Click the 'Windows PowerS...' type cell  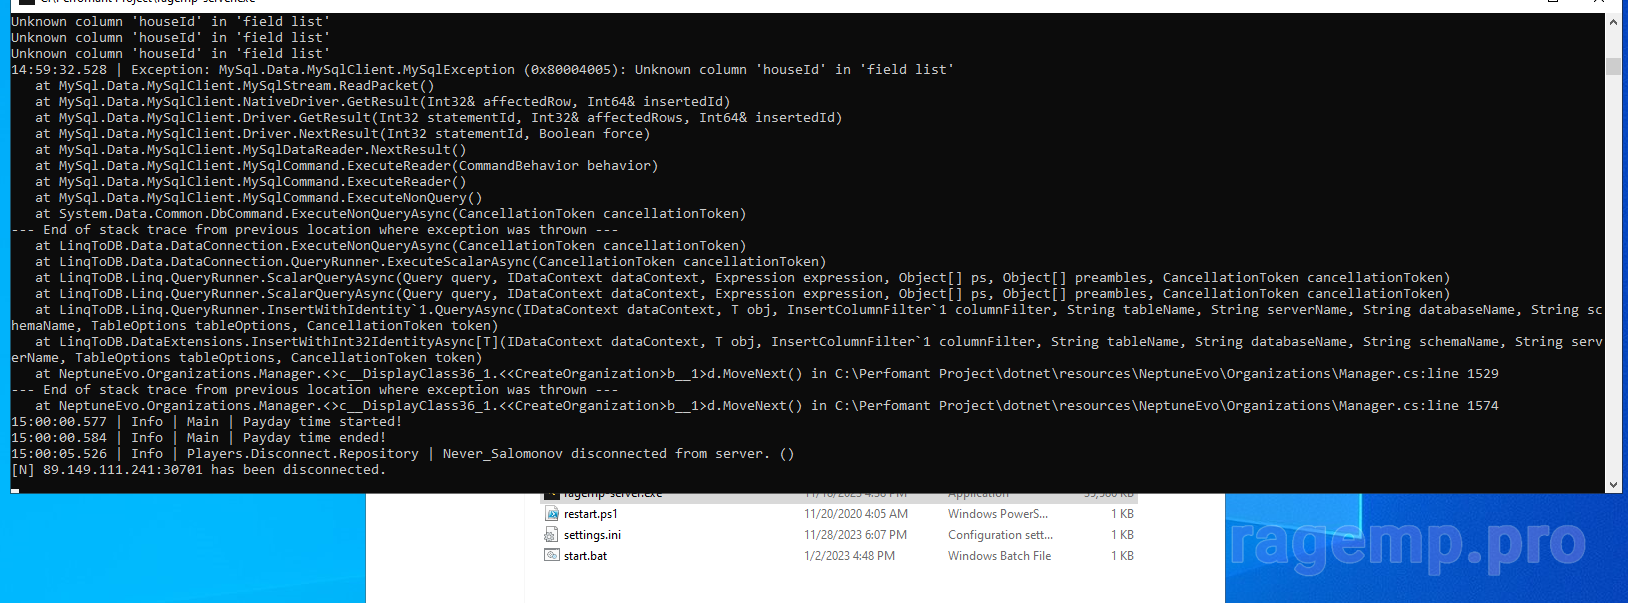click(998, 514)
